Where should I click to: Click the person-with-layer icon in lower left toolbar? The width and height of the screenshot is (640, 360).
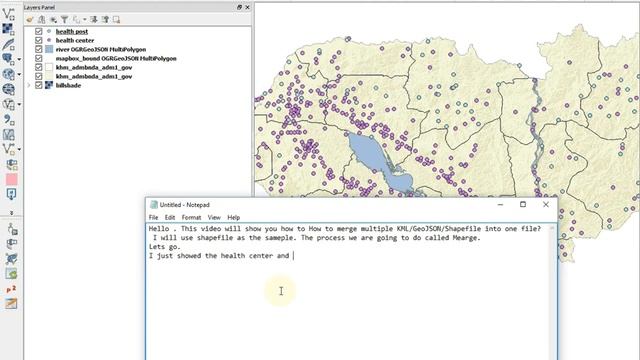(11, 229)
